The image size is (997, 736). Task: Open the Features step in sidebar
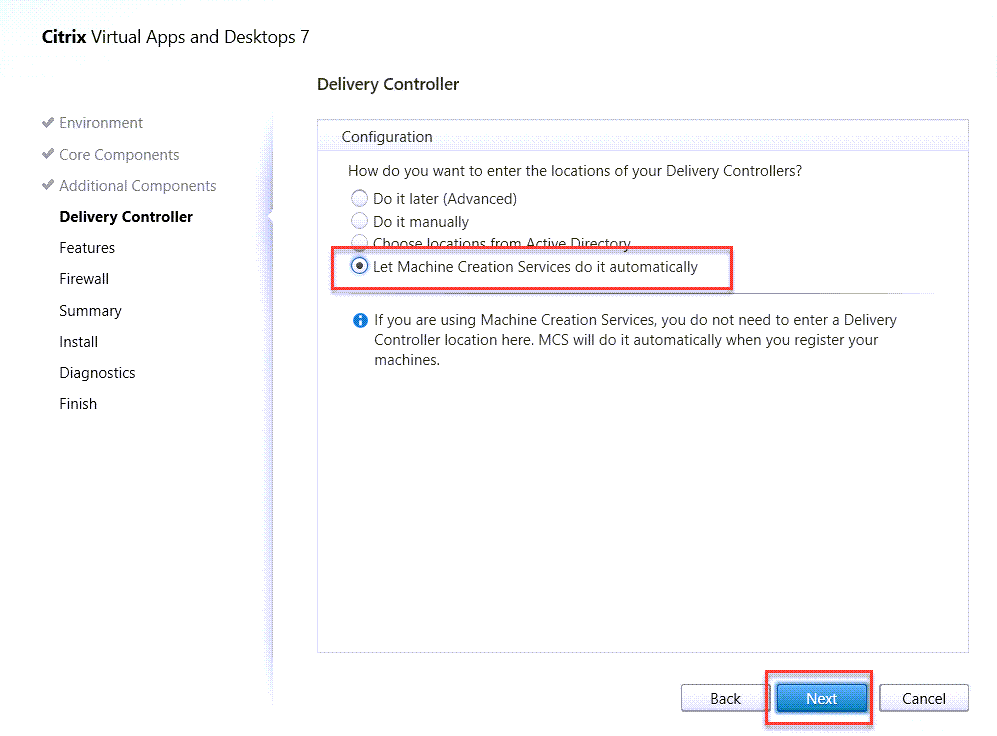87,248
